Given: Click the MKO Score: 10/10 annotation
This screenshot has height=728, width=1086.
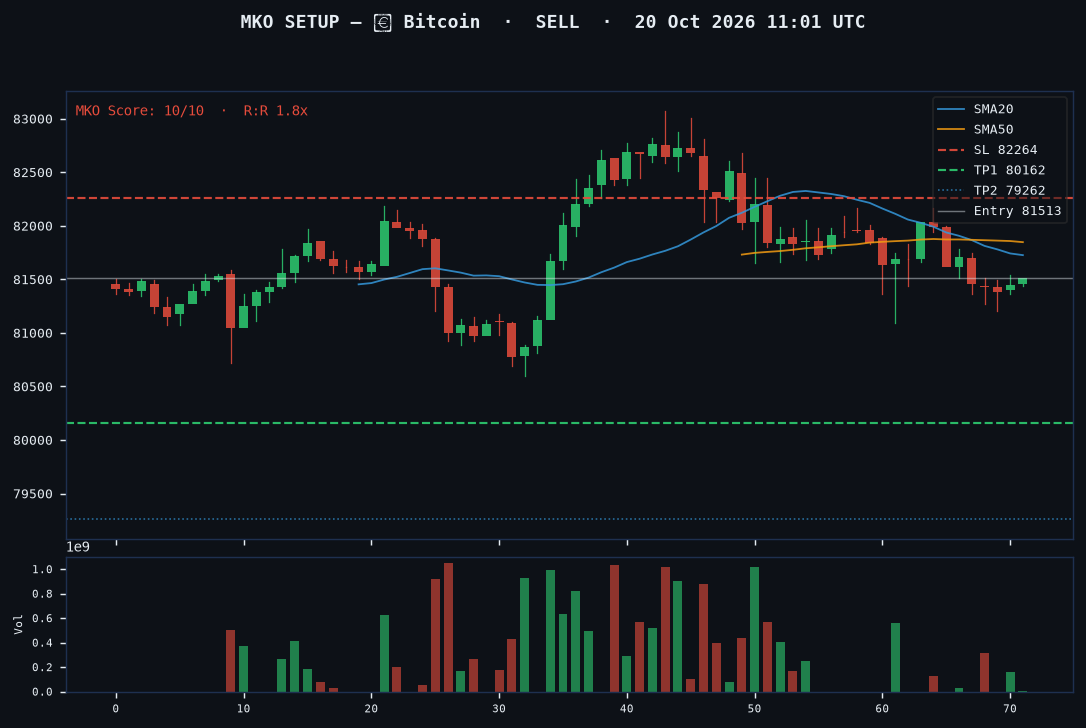Looking at the screenshot, I should [139, 111].
